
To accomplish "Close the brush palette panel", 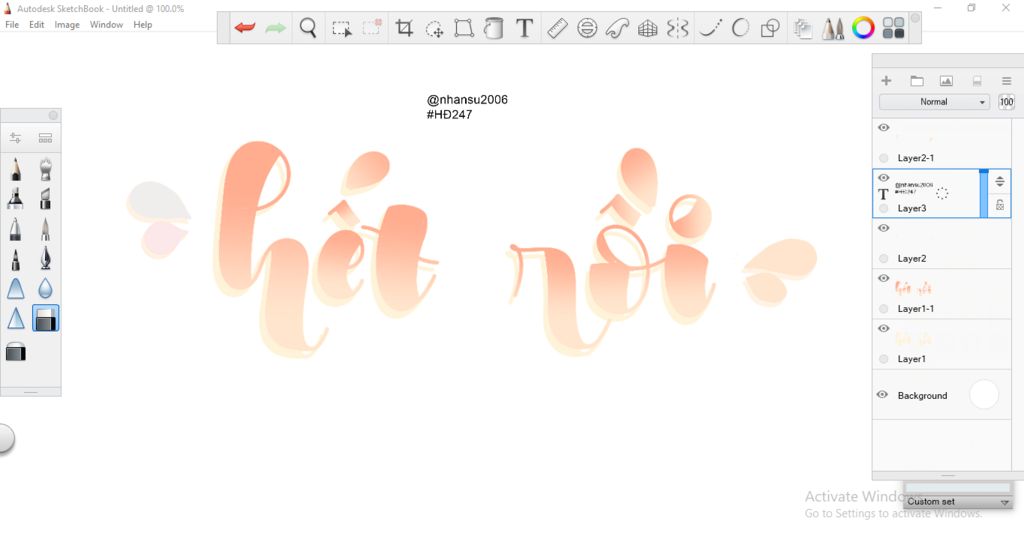I will [53, 115].
